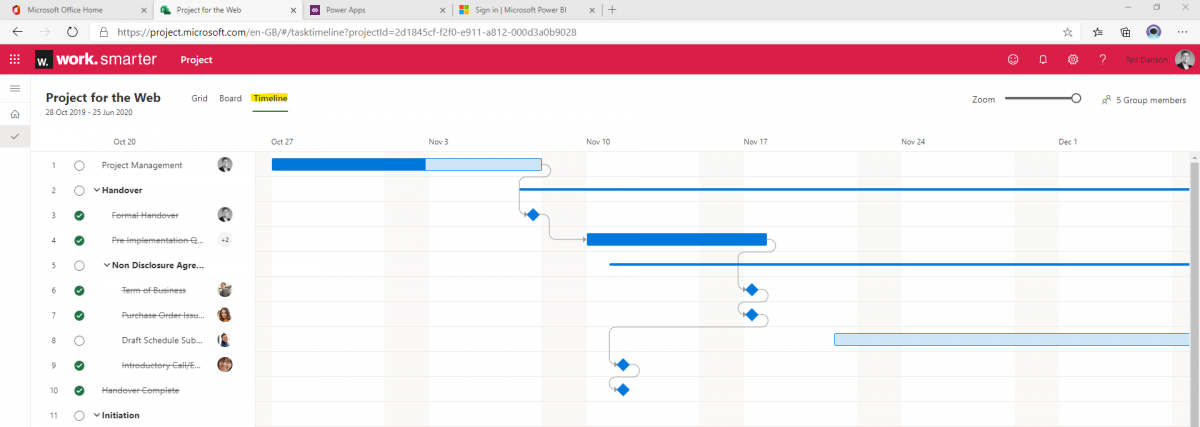Click the Term of Business milestone diamond
Image resolution: width=1200 pixels, height=427 pixels.
[752, 290]
